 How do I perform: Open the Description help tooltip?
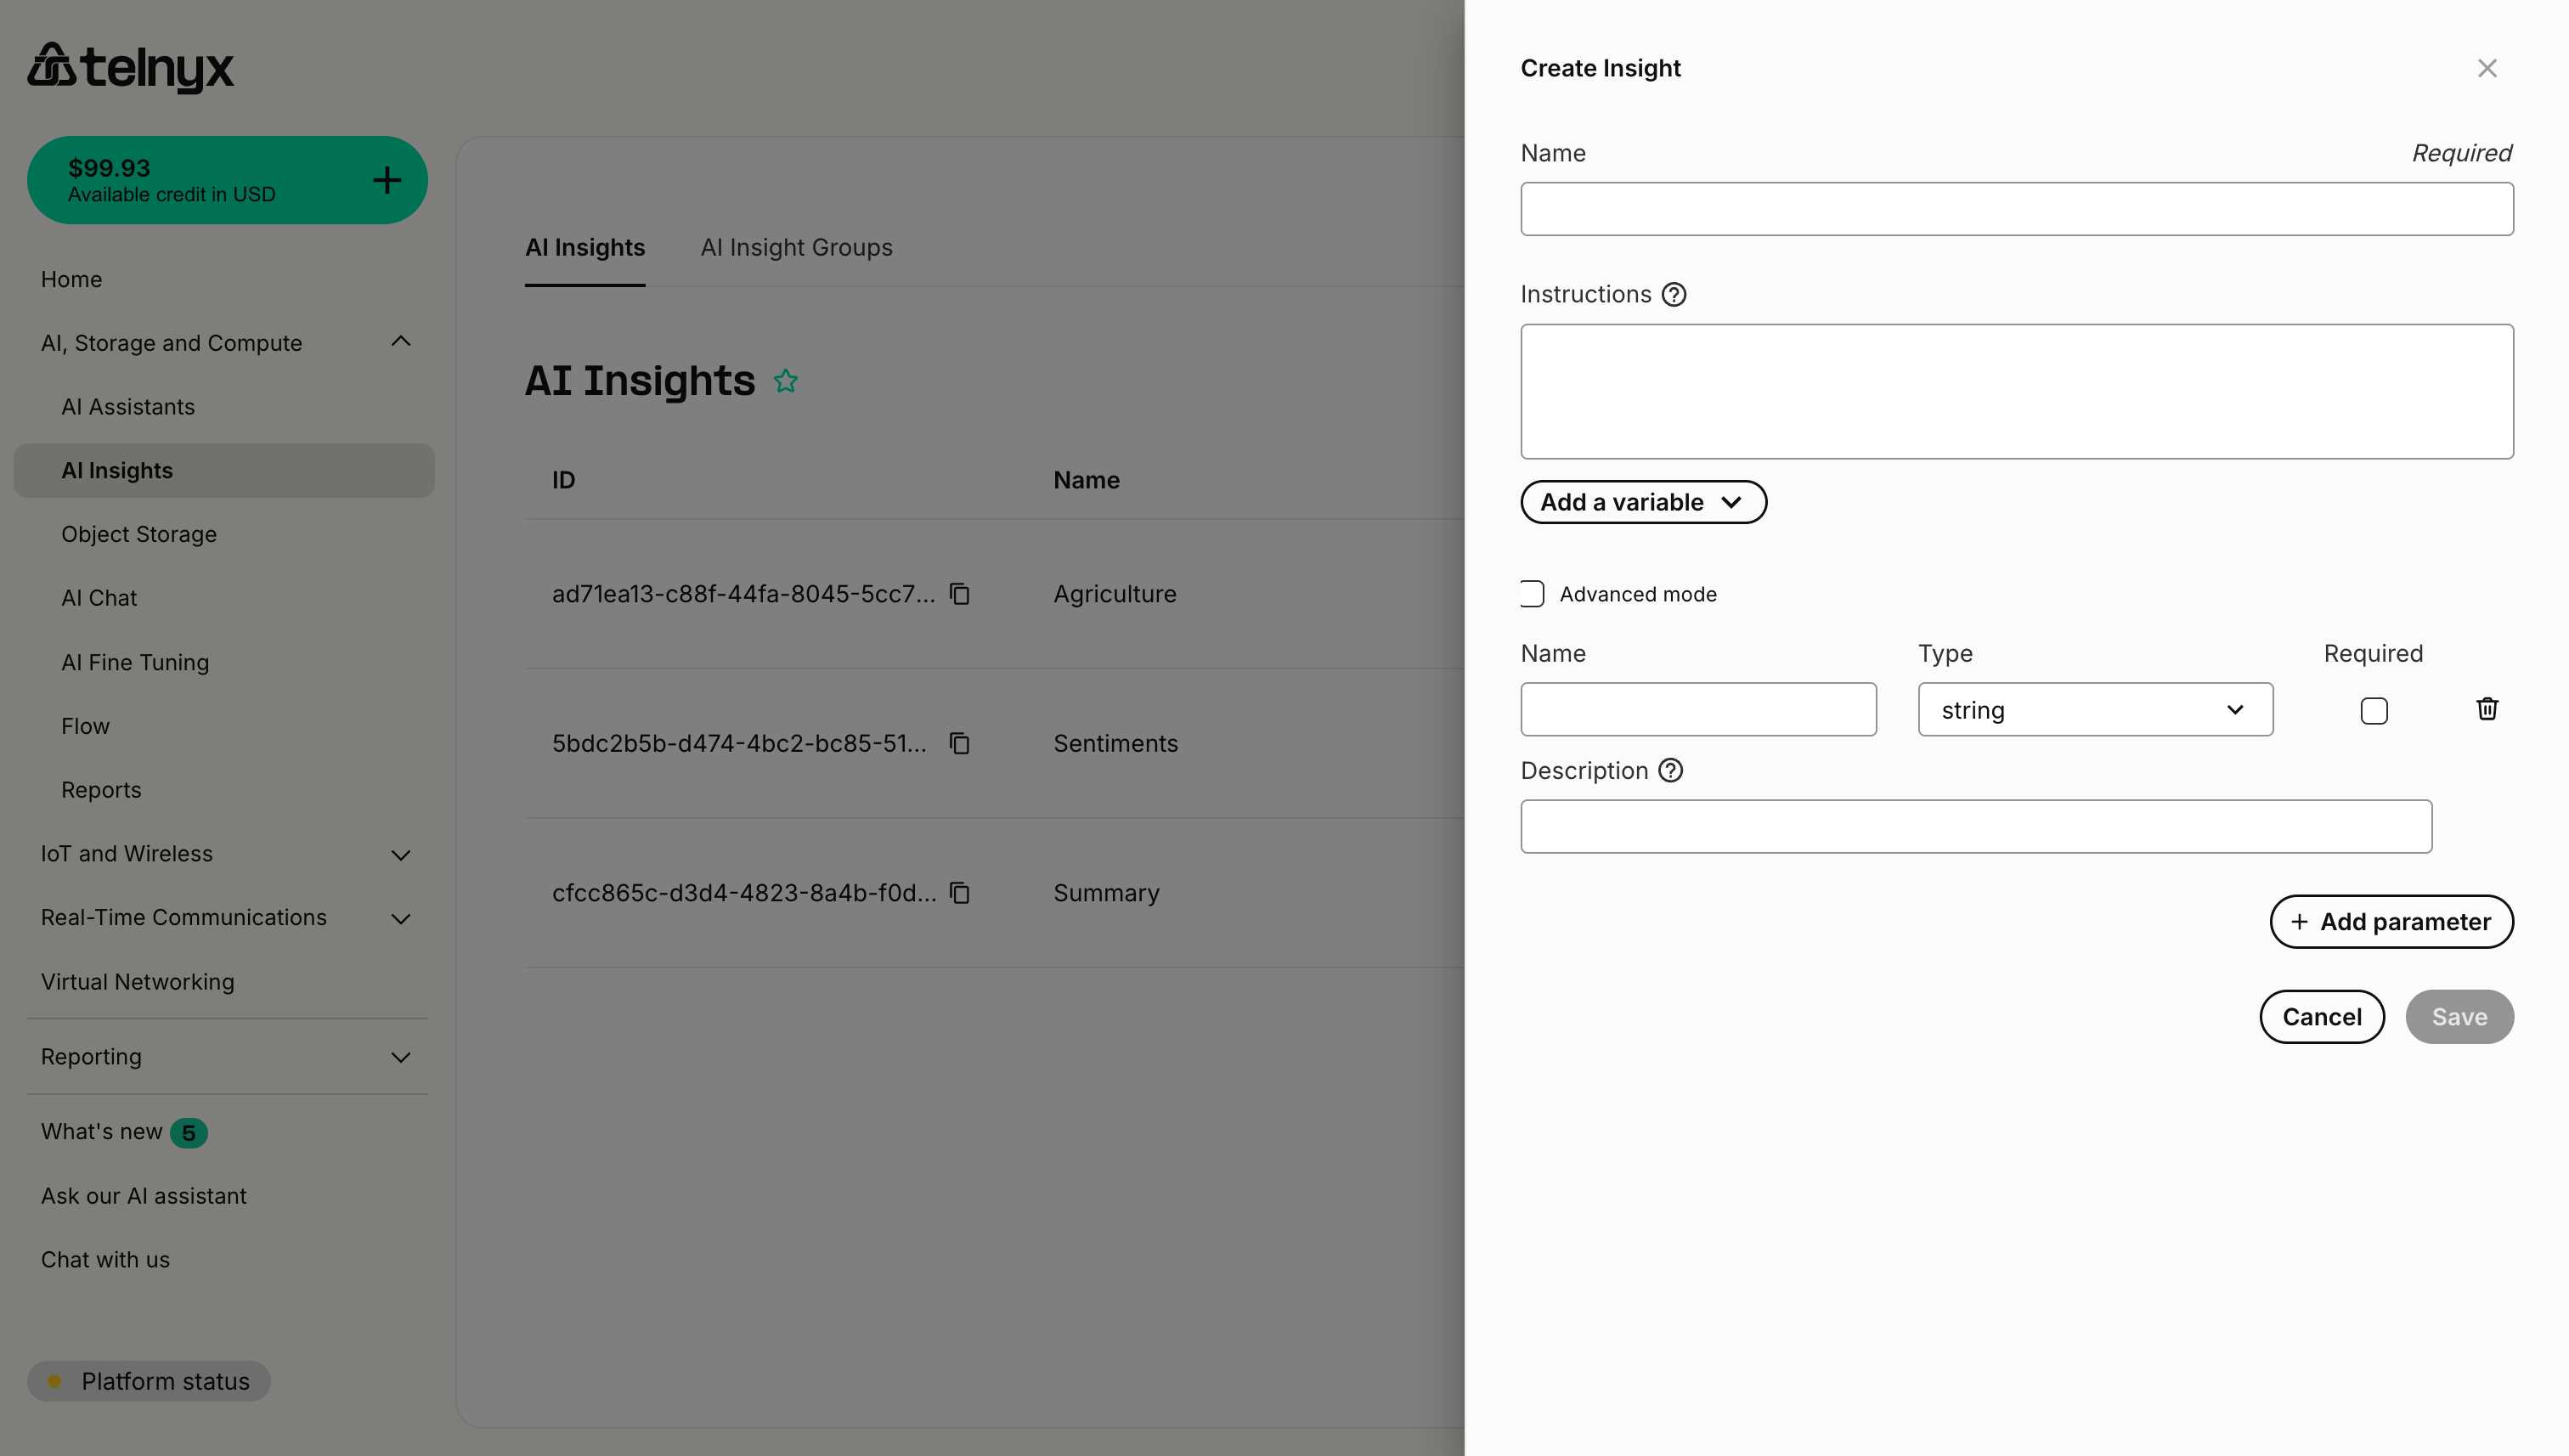[x=1670, y=770]
